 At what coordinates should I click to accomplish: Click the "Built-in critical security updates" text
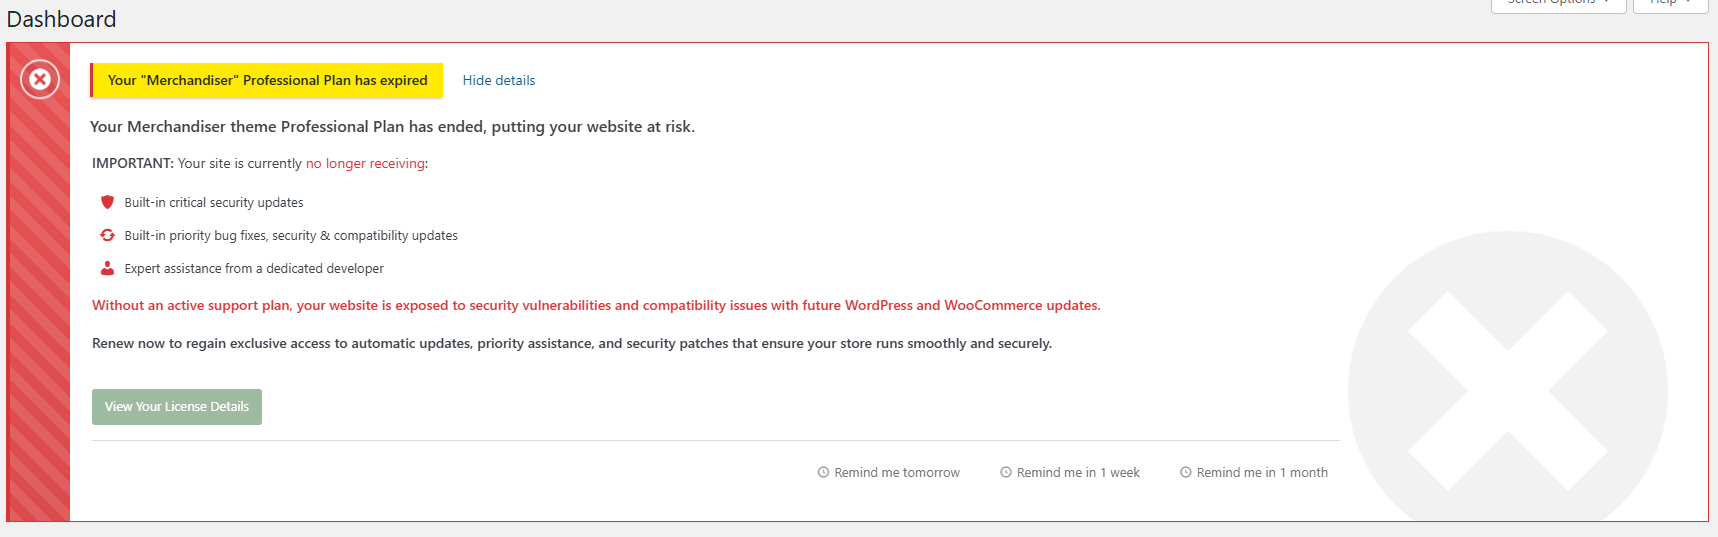tap(214, 202)
